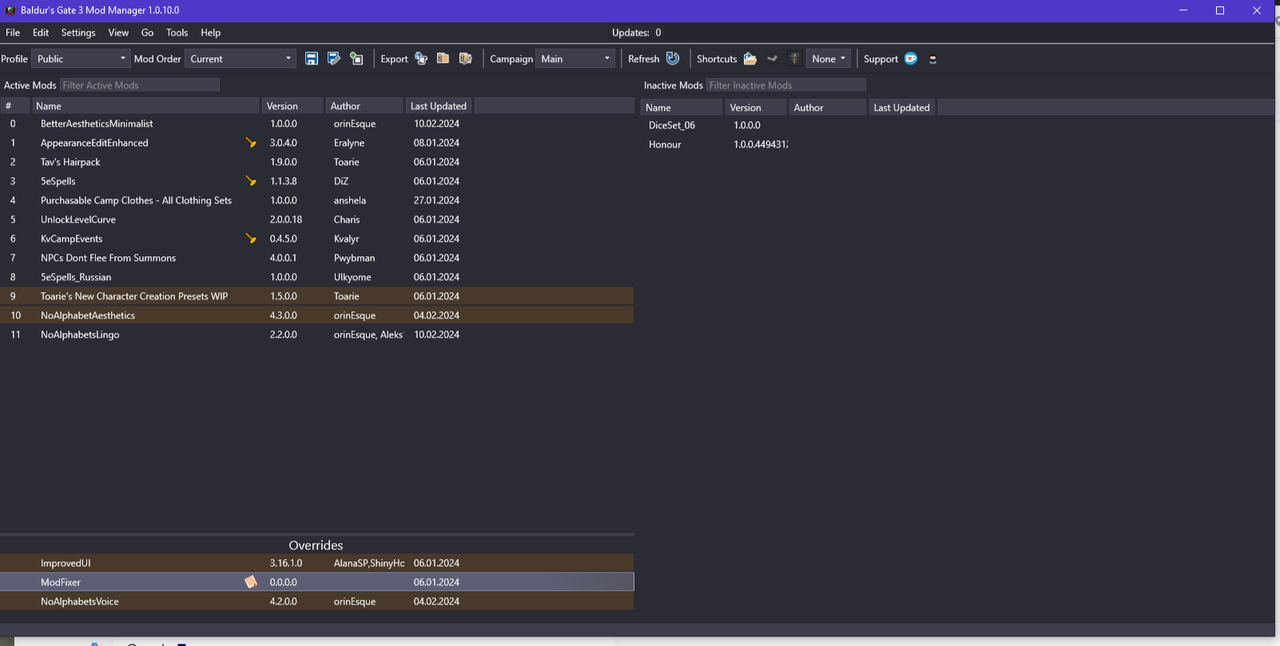The width and height of the screenshot is (1280, 646).
Task: Sort inactive mods by Version column header
Action: click(757, 108)
